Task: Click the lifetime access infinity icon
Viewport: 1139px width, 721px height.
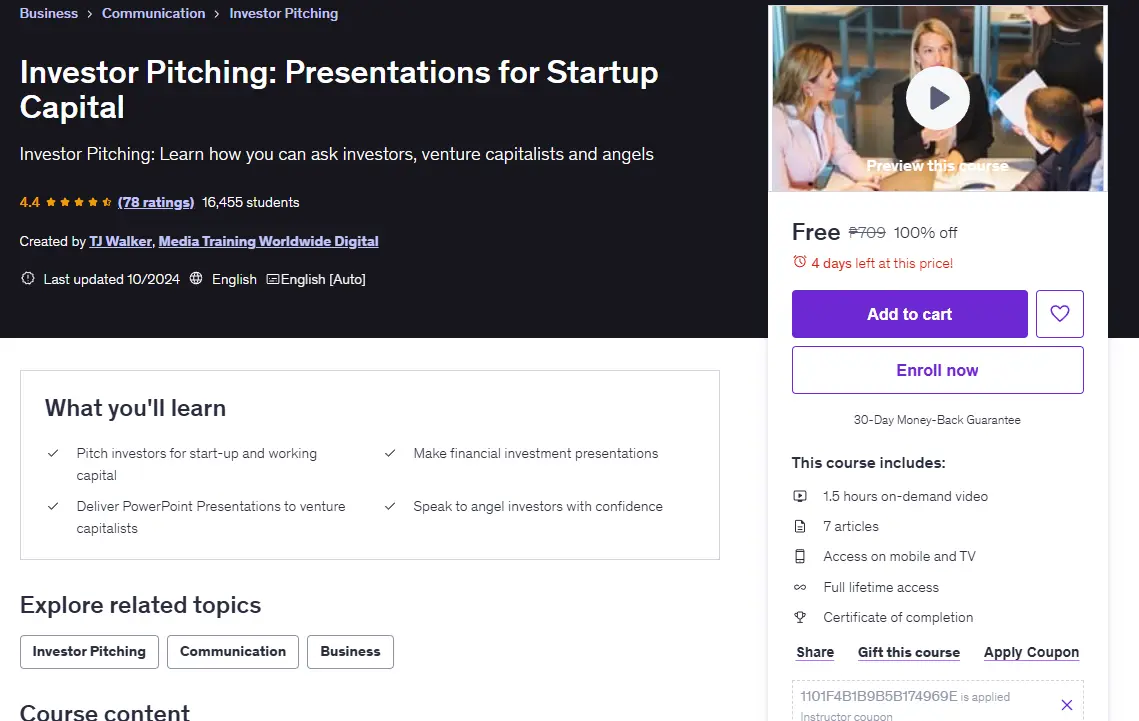Action: pos(800,587)
